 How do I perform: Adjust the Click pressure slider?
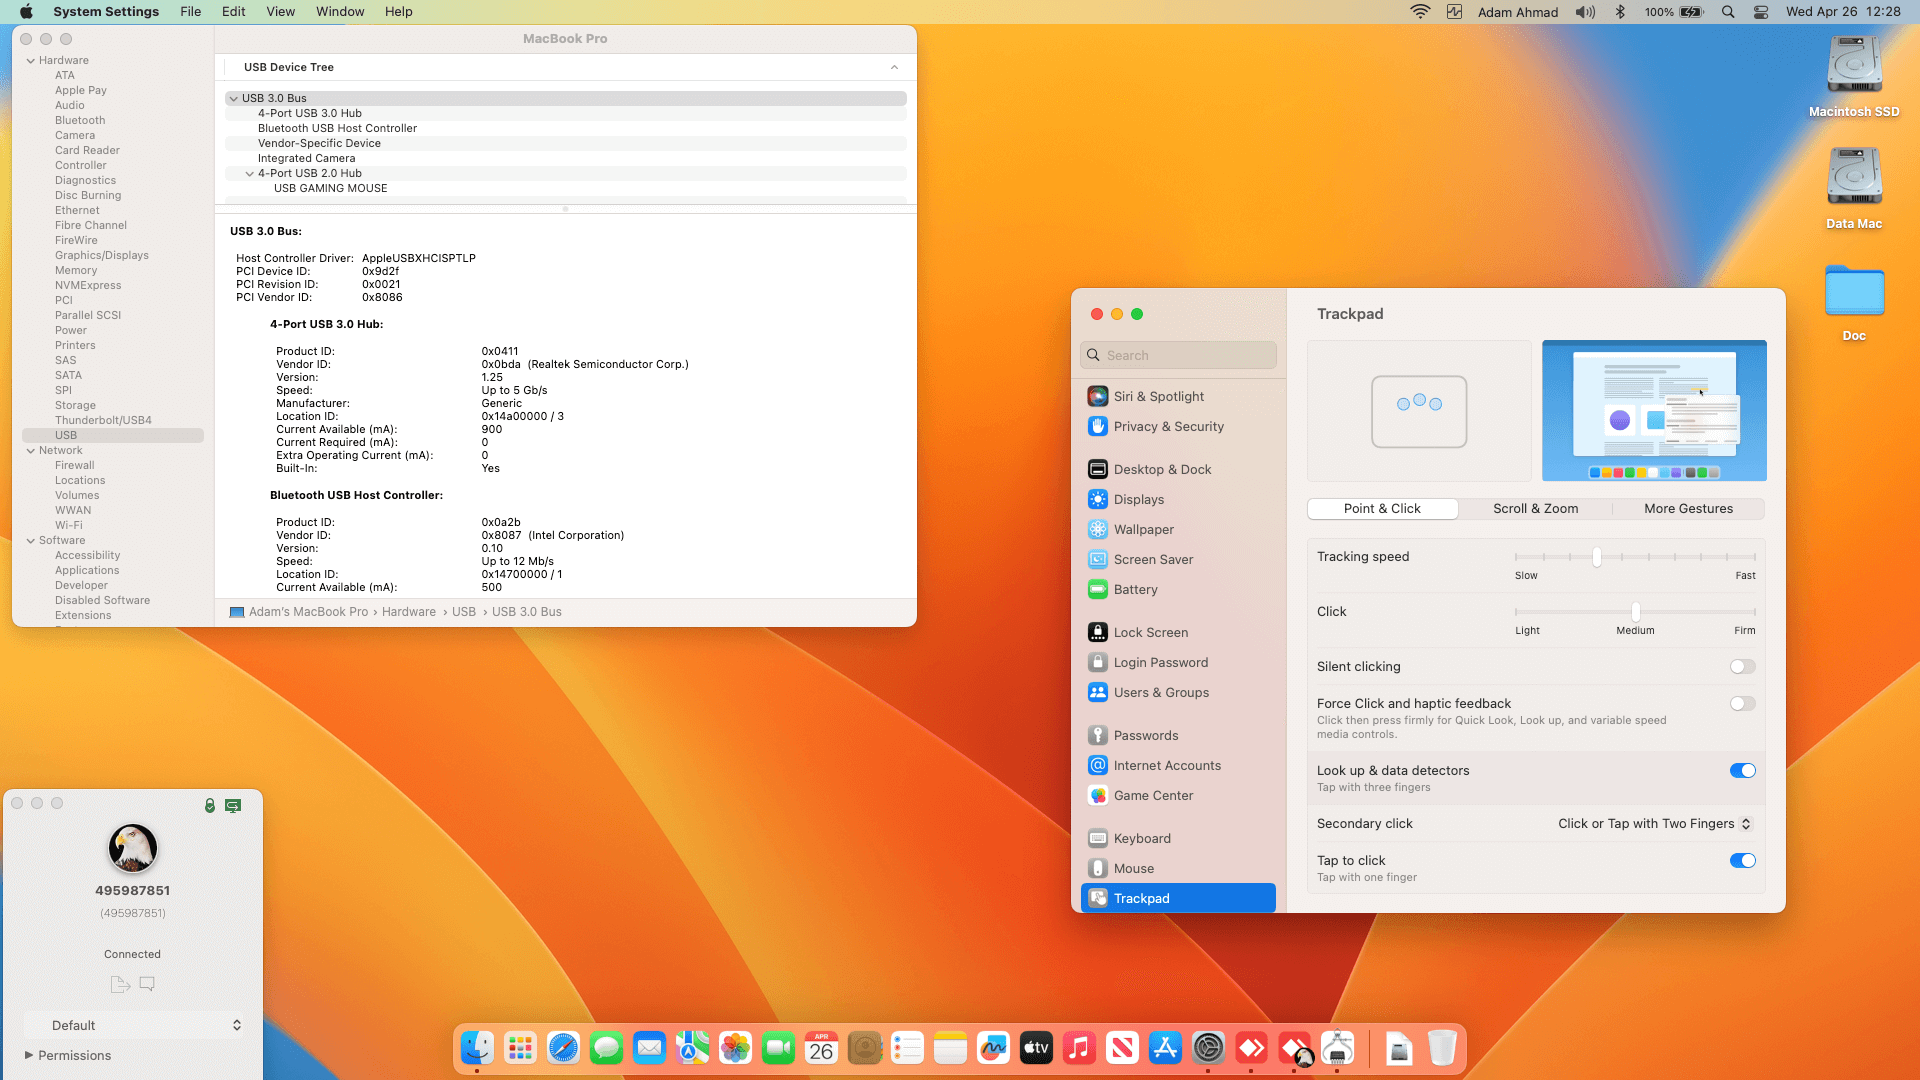click(x=1635, y=612)
